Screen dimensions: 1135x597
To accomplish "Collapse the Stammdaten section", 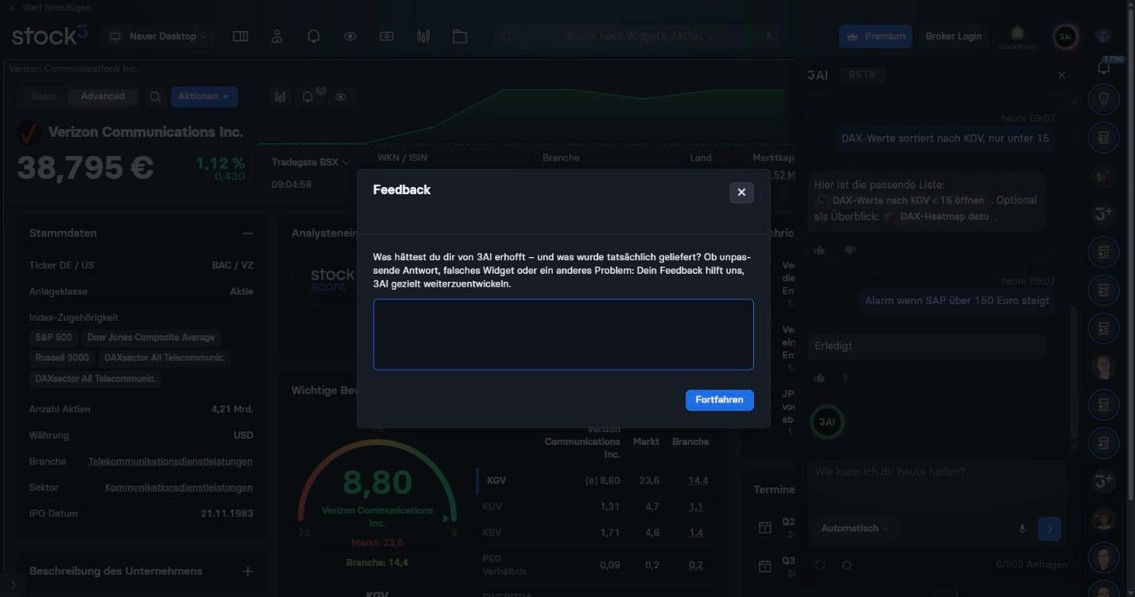I will (248, 234).
